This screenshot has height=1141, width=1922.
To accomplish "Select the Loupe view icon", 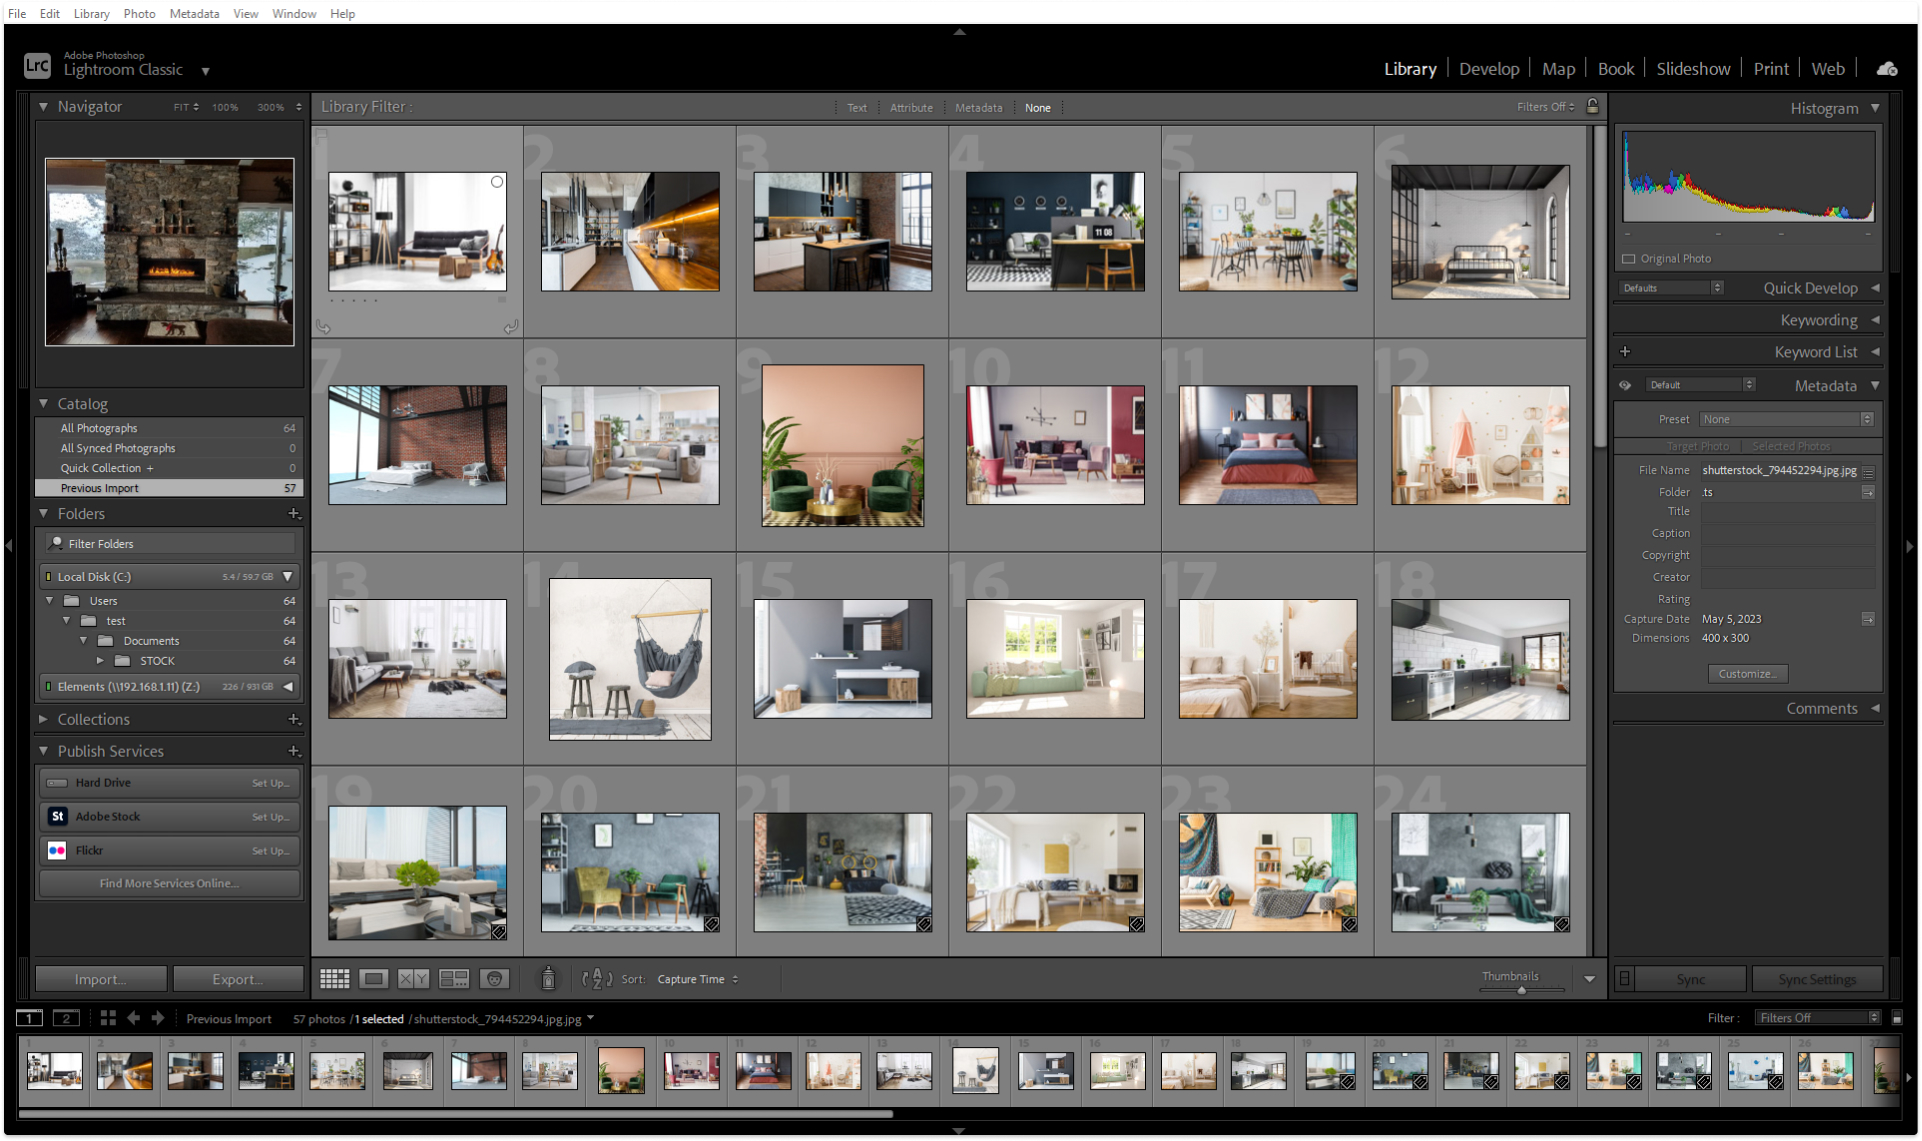I will tap(373, 978).
